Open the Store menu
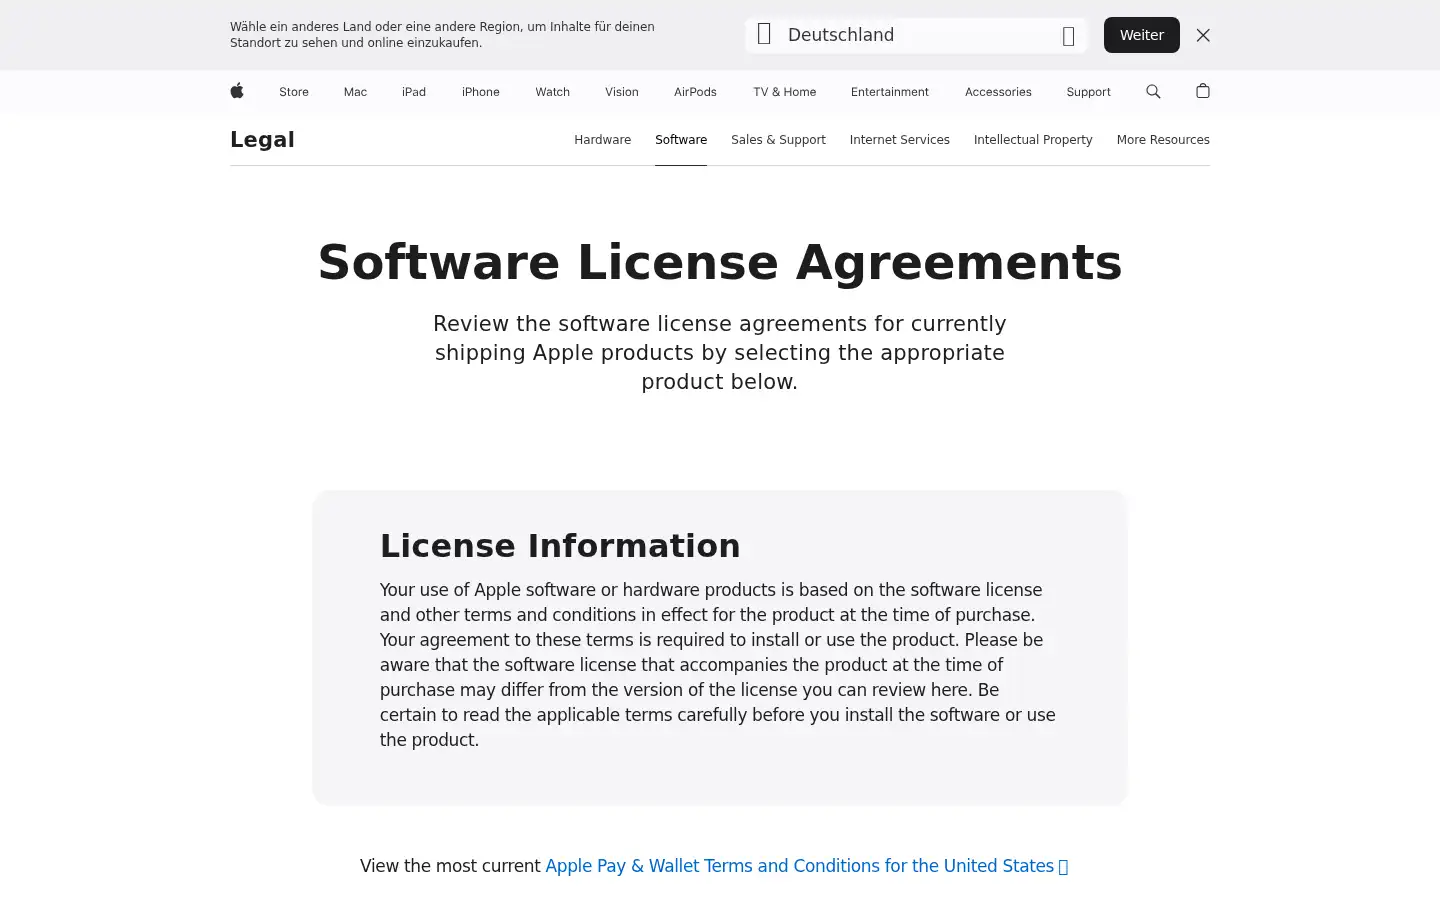The width and height of the screenshot is (1440, 900). click(294, 92)
